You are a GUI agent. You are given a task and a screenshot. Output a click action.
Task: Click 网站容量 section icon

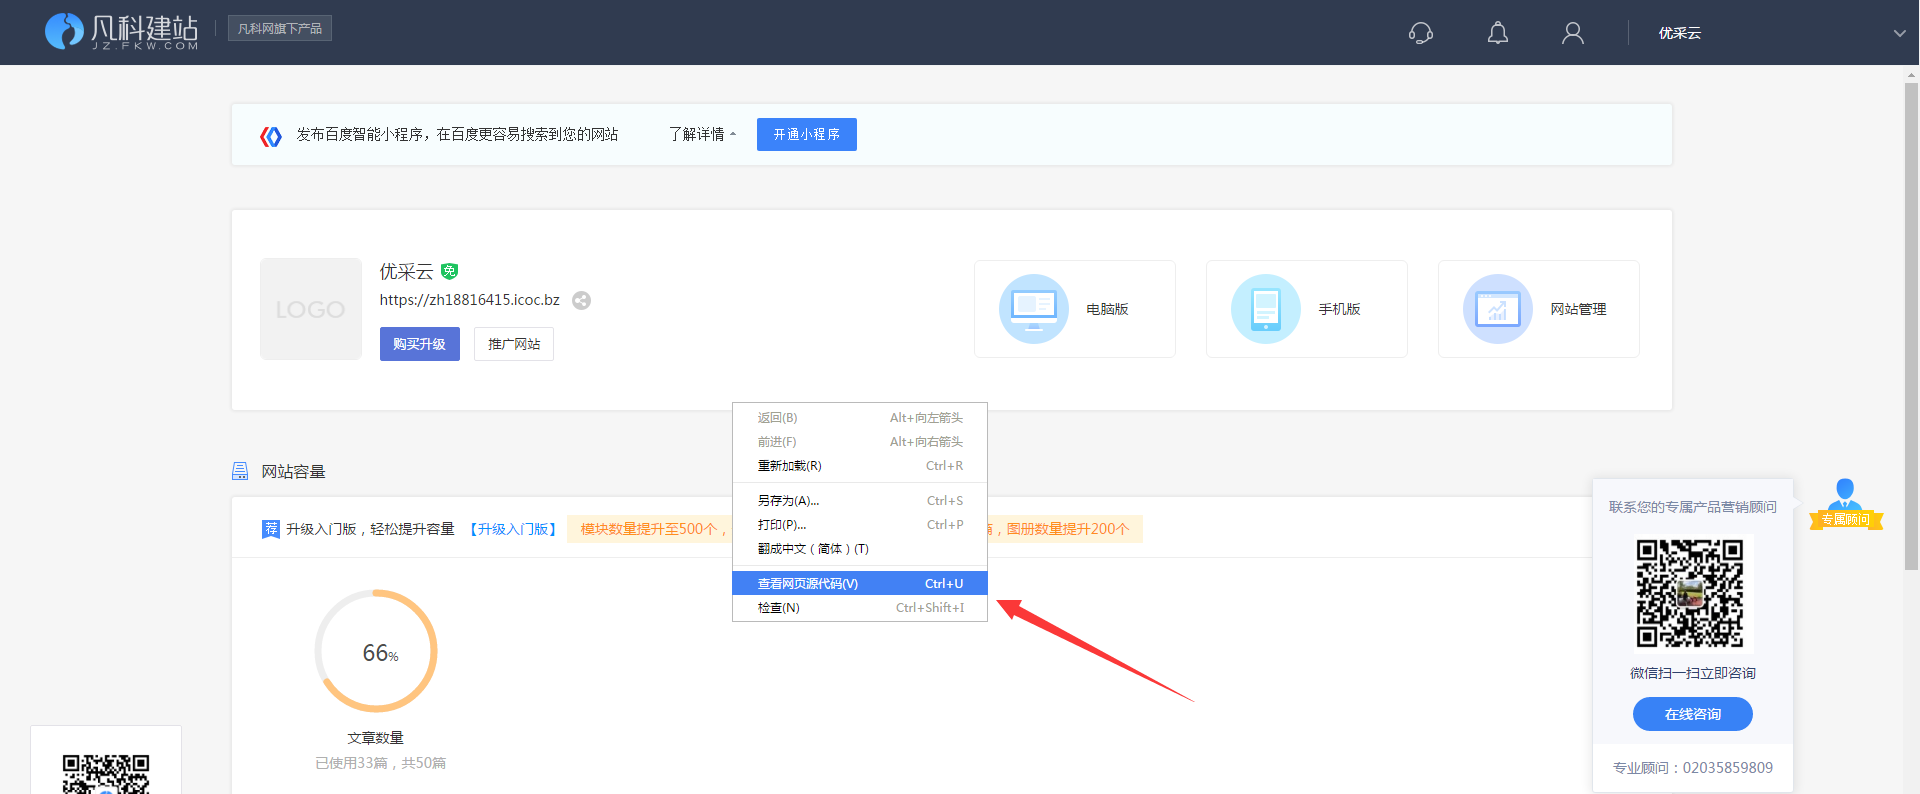(x=240, y=471)
